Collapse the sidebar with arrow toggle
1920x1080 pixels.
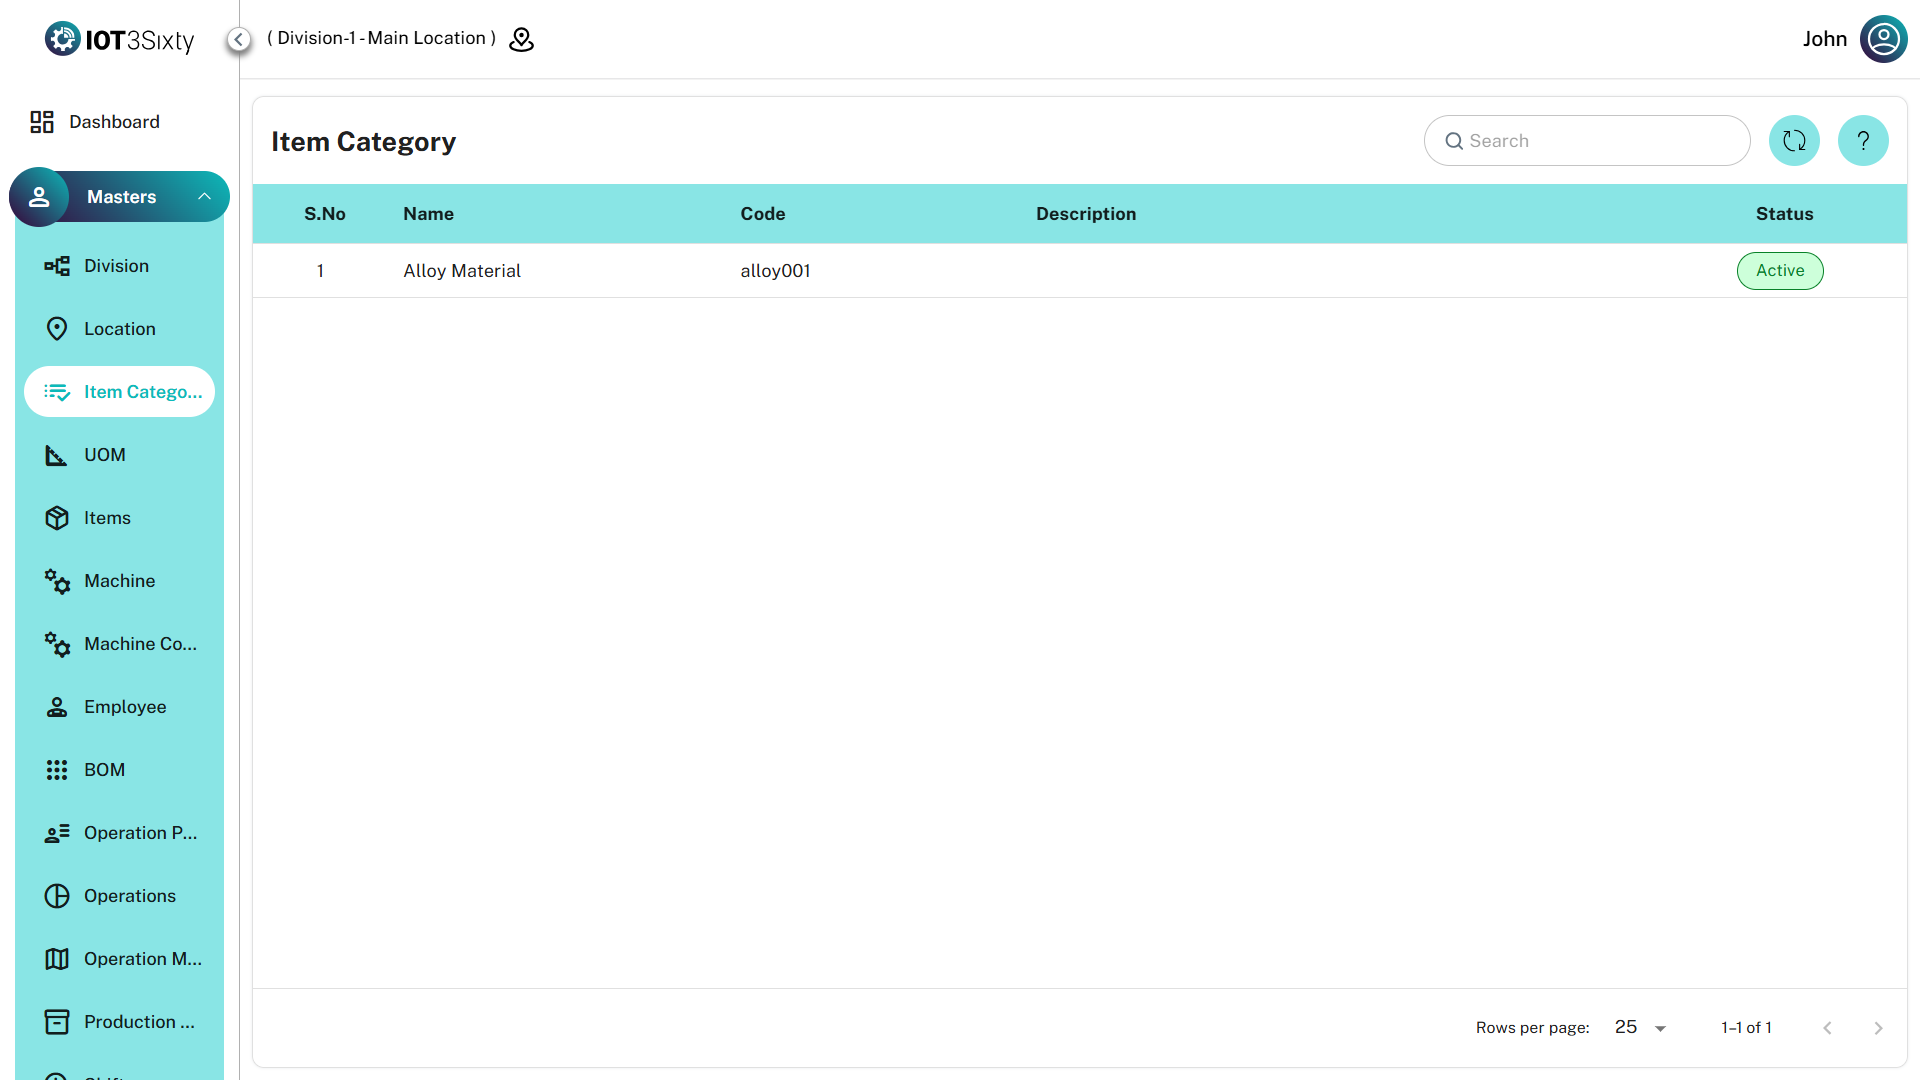238,39
